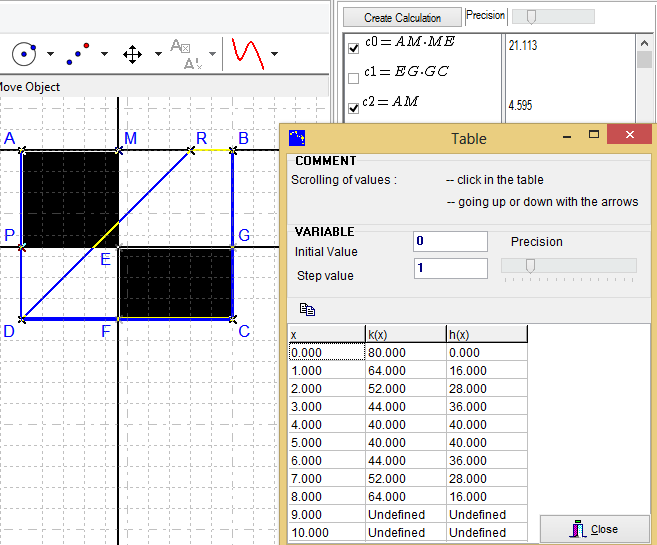Viewport: 657px width, 545px height.
Task: Click the Create Calculation button
Action: pyautogui.click(x=402, y=18)
